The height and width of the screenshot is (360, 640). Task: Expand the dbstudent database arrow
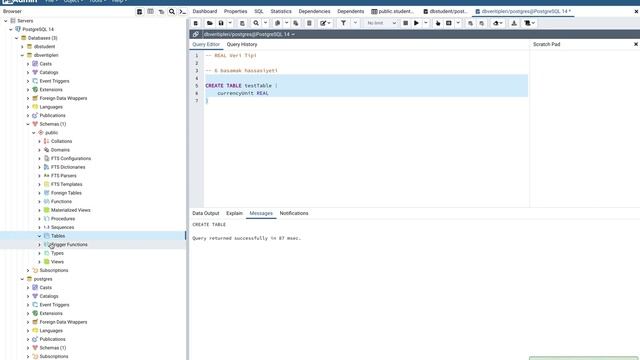point(22,47)
